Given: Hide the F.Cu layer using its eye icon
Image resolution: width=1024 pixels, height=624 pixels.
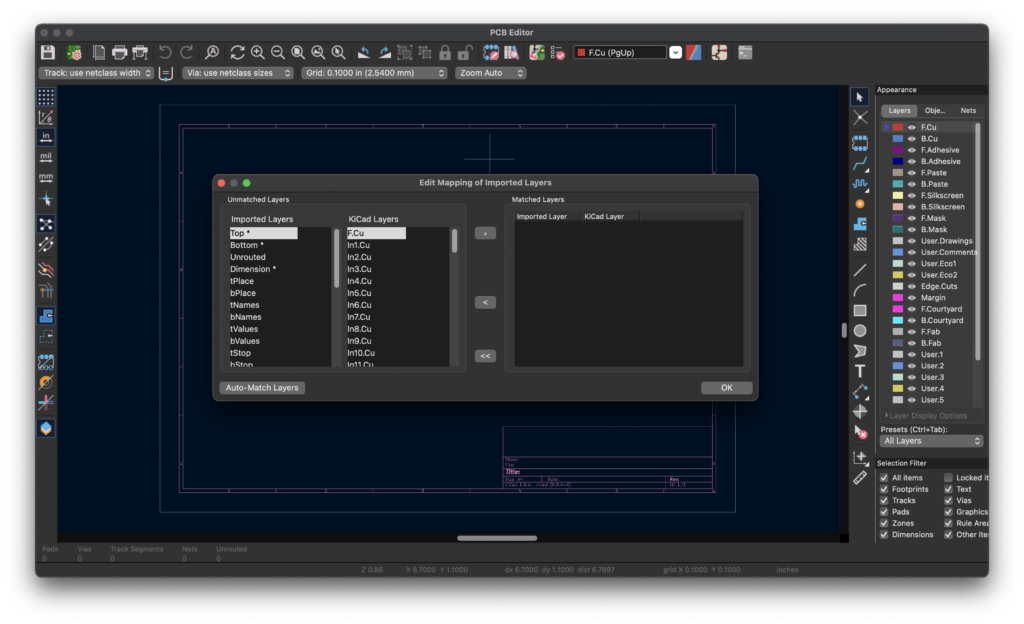Looking at the screenshot, I should (x=912, y=127).
